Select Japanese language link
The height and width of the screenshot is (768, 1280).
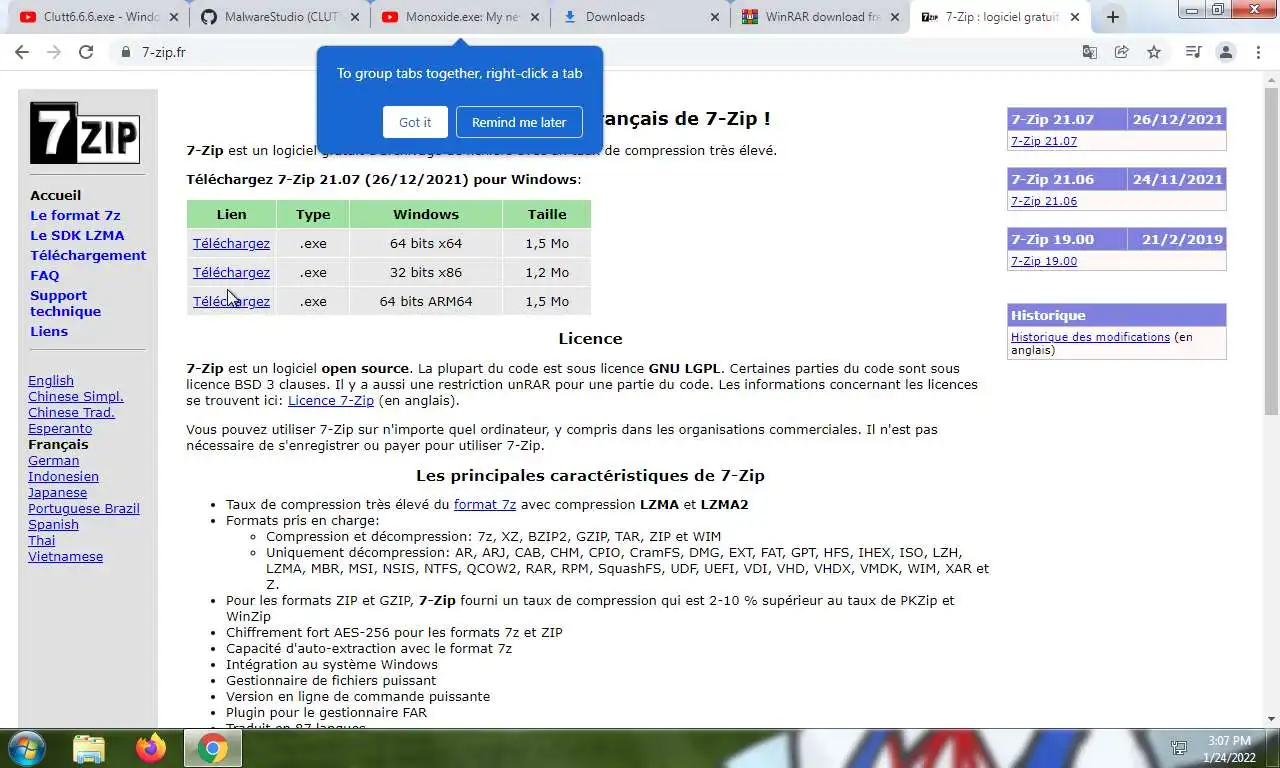click(57, 492)
